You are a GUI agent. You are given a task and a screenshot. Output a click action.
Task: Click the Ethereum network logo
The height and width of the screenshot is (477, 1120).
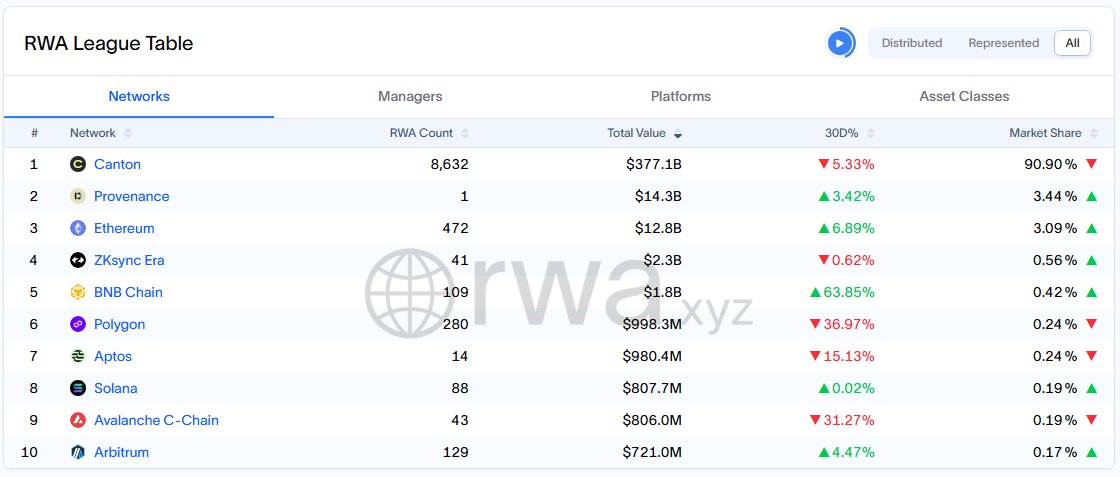pos(78,229)
